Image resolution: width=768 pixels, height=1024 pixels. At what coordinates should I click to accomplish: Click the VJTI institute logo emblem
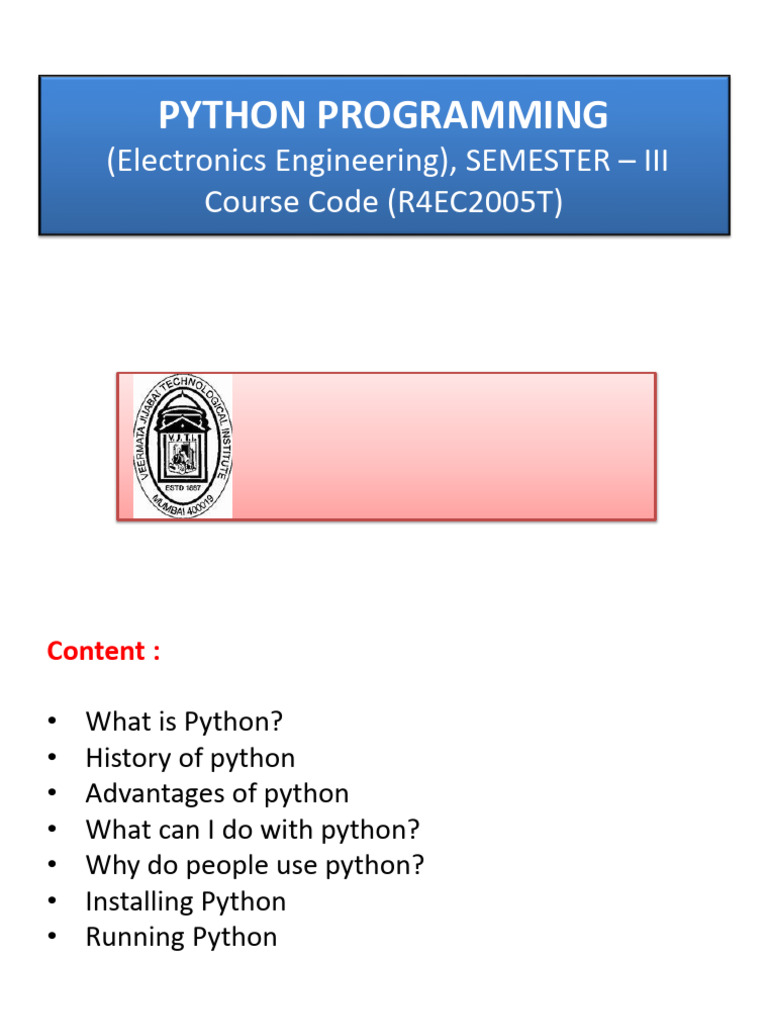183,446
